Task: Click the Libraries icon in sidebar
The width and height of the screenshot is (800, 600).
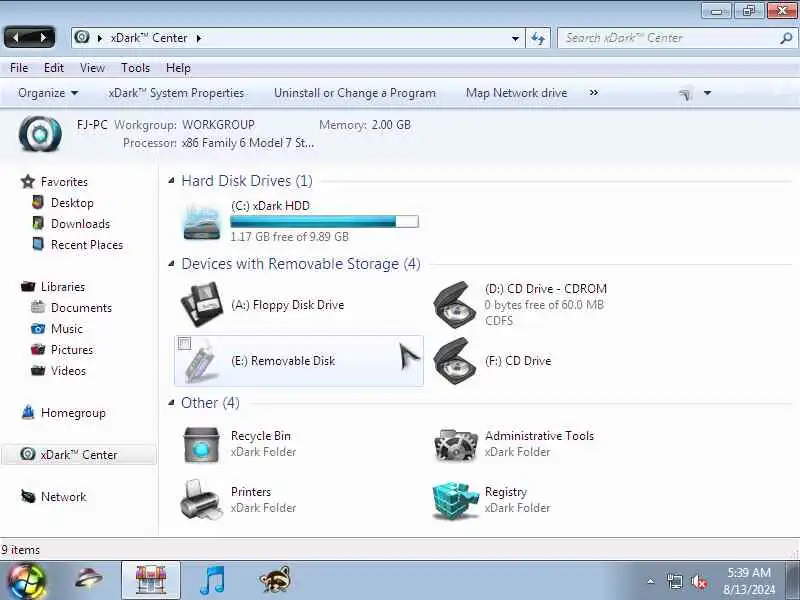Action: pyautogui.click(x=28, y=286)
